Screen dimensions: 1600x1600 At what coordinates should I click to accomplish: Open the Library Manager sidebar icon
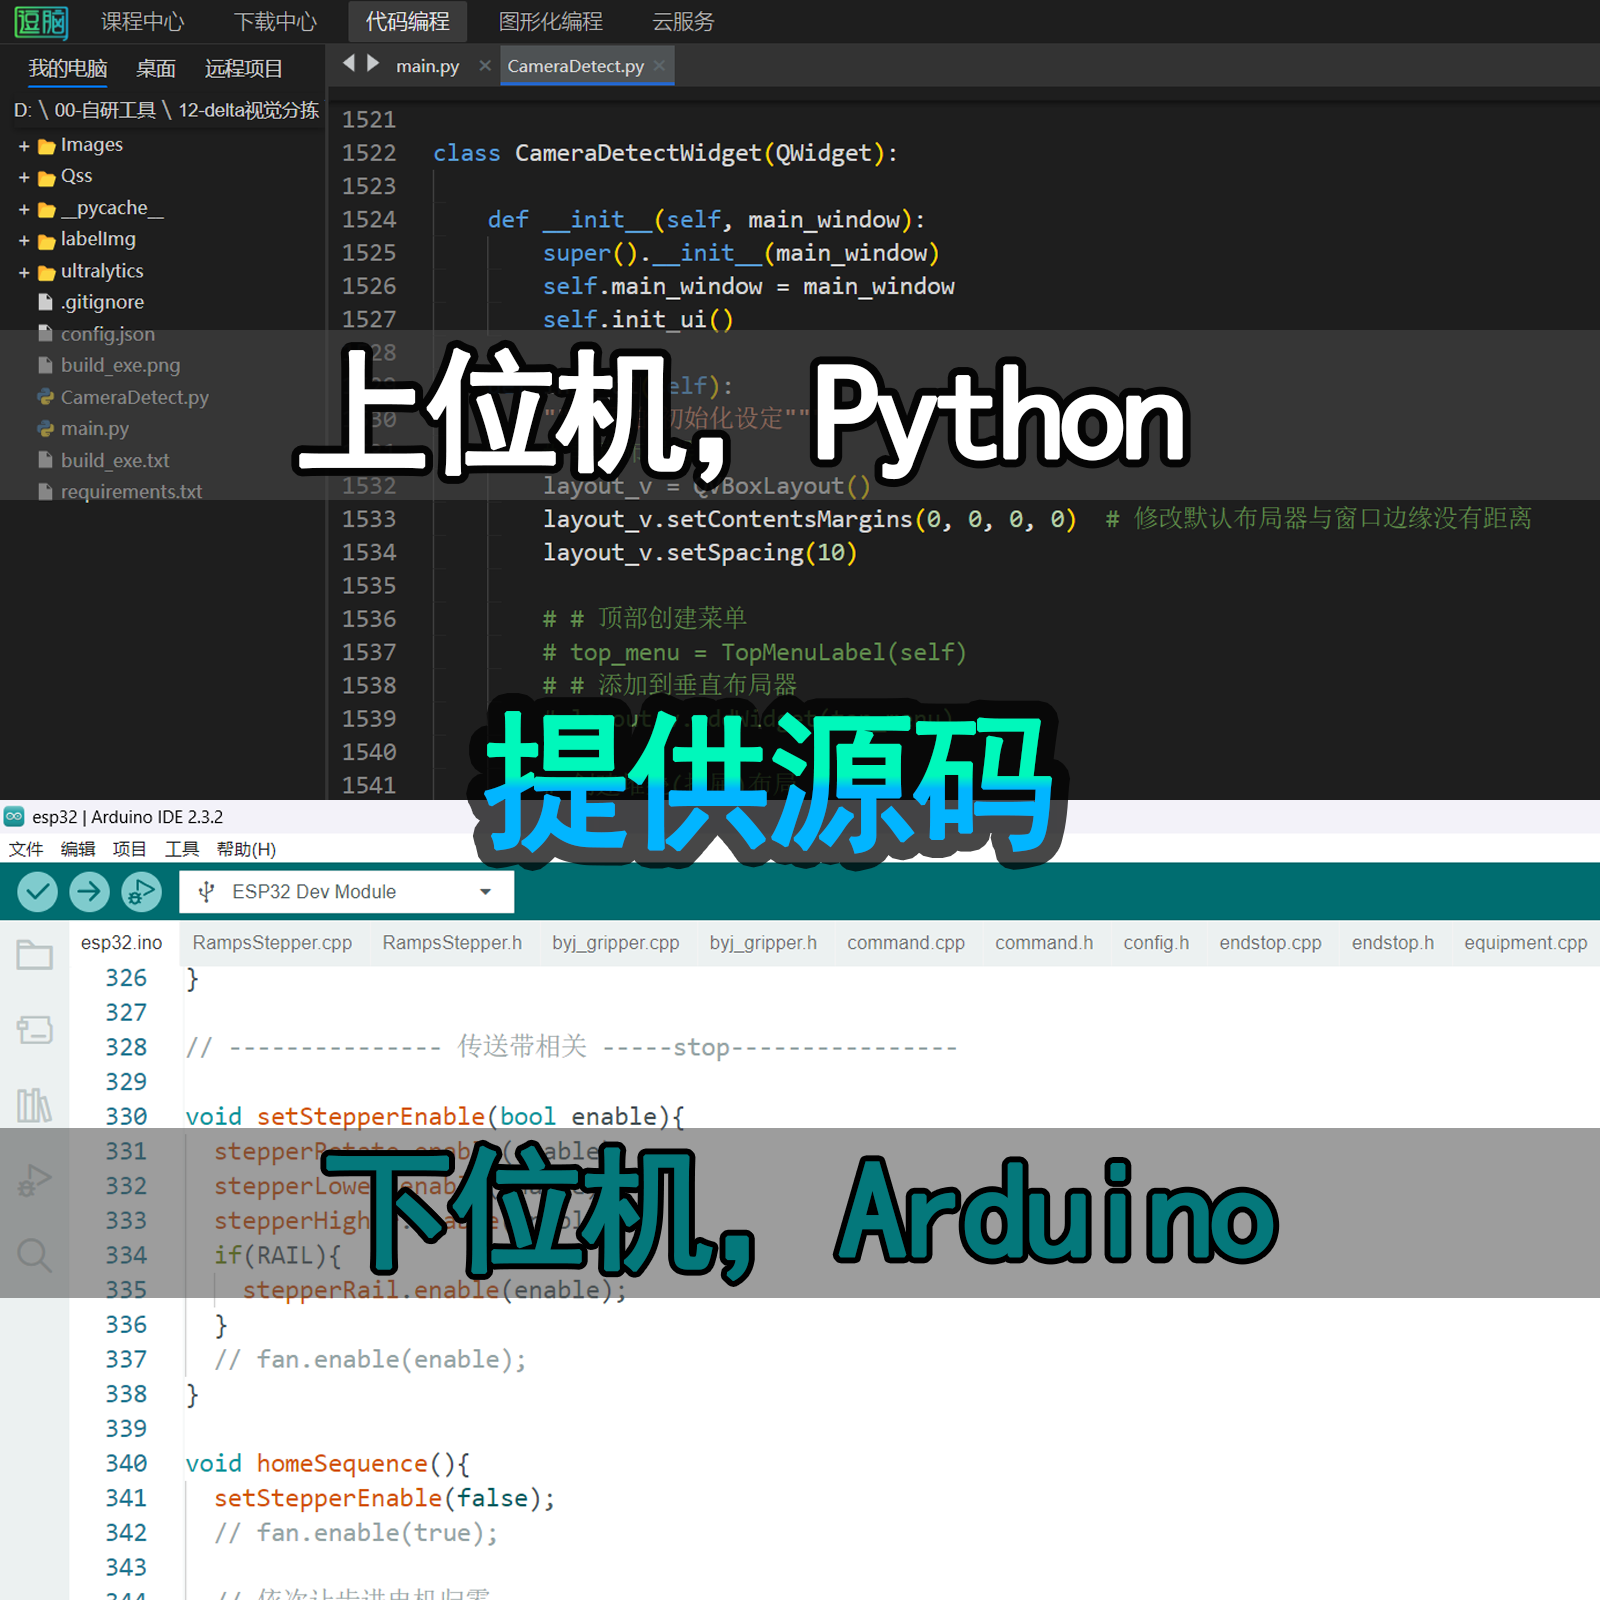coord(34,1105)
